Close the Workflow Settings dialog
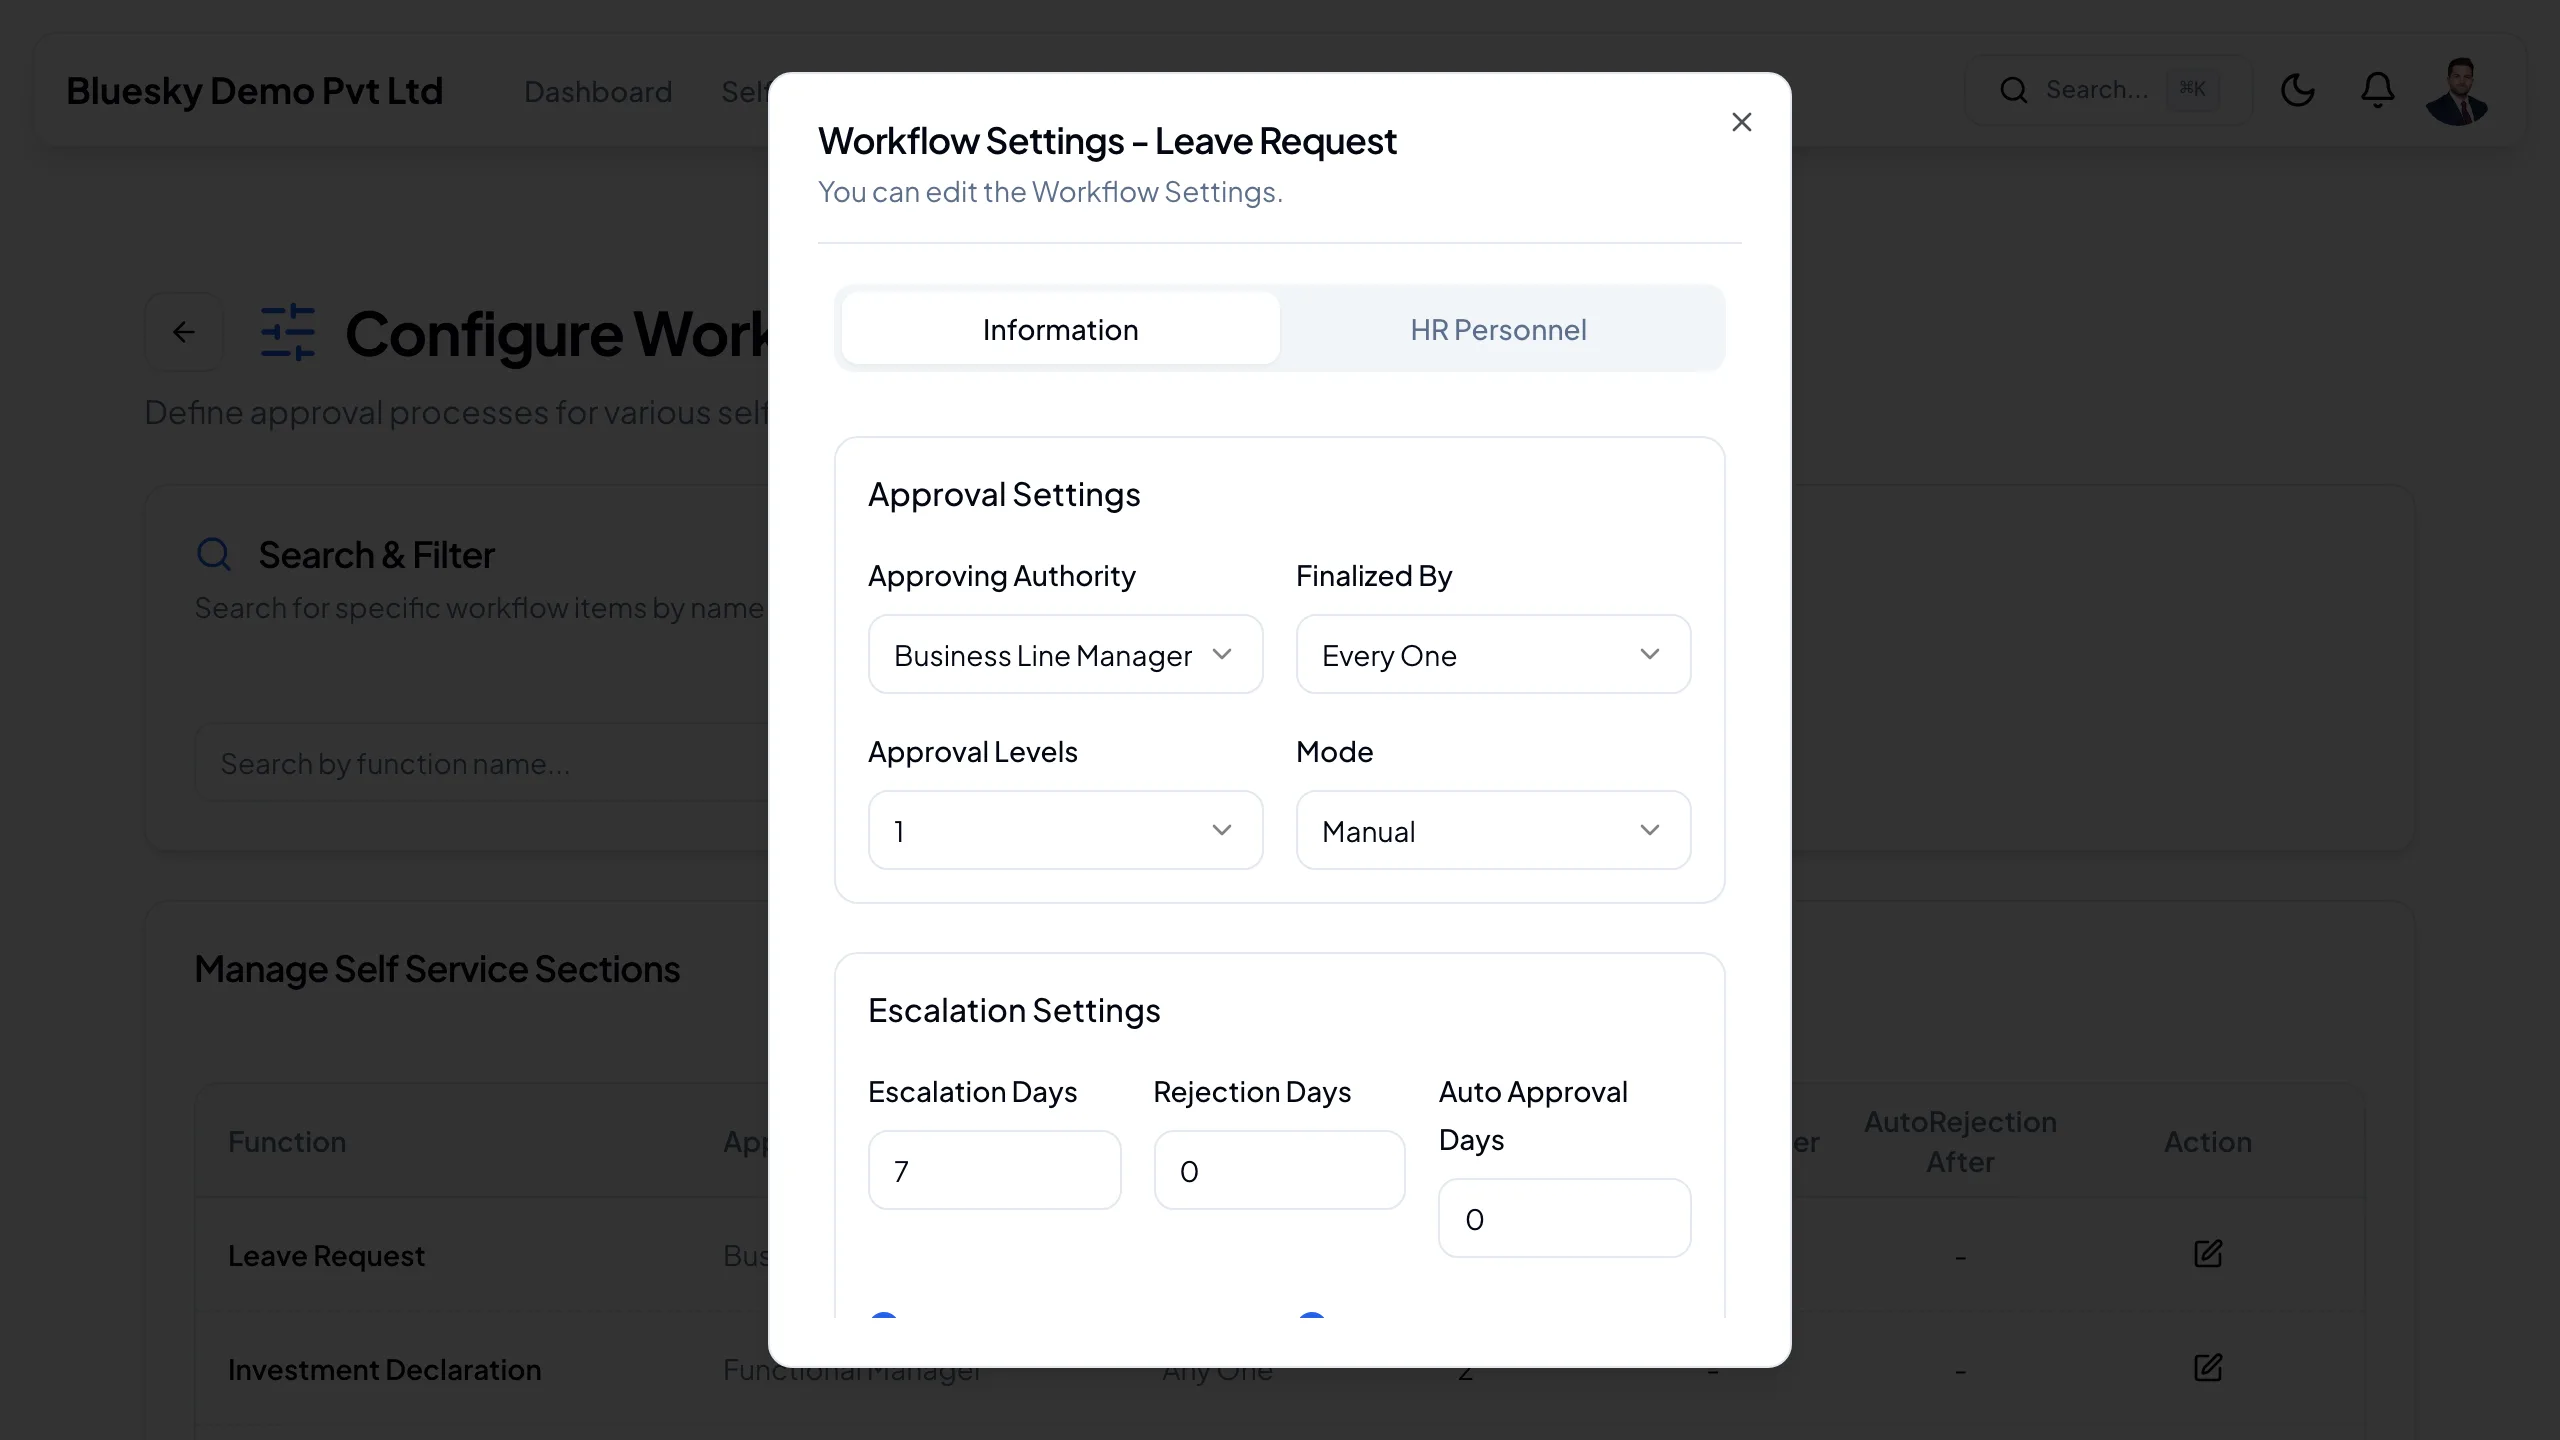Screen dimensions: 2560x1440 1741,122
